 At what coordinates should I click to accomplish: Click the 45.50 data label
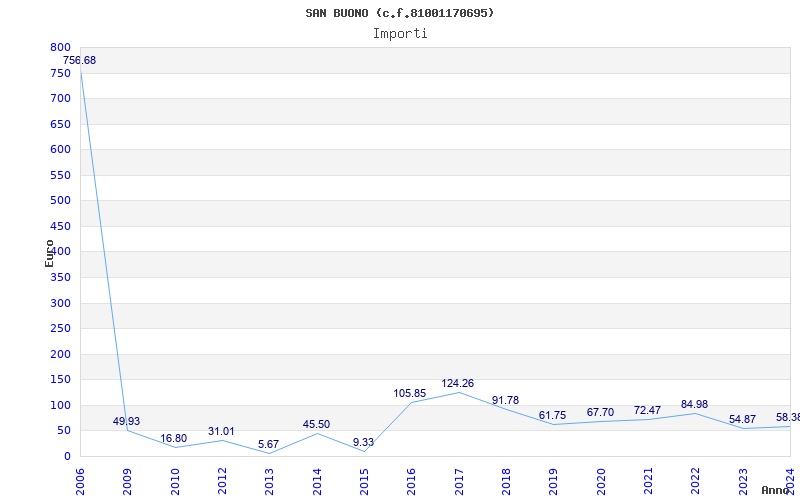point(316,424)
